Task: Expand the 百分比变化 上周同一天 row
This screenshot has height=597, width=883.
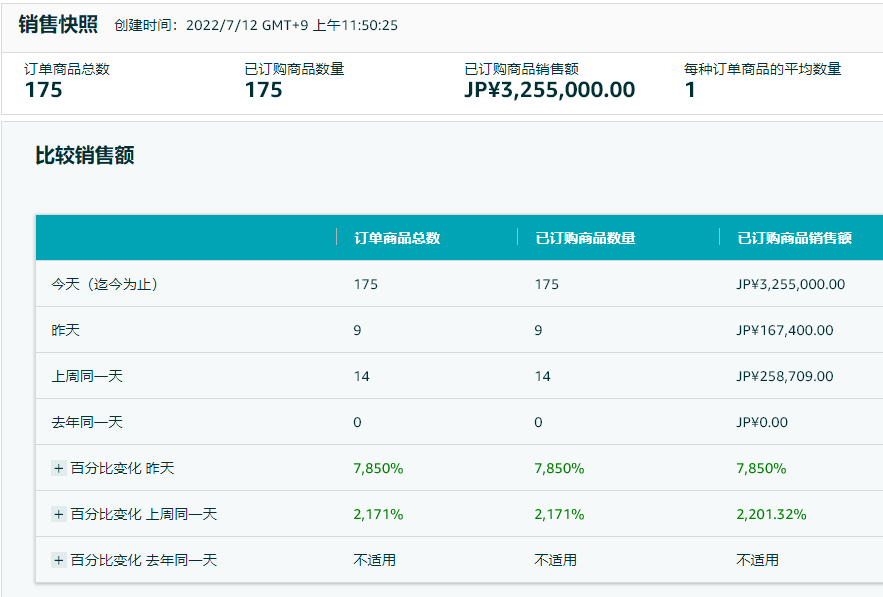Action: [x=58, y=514]
